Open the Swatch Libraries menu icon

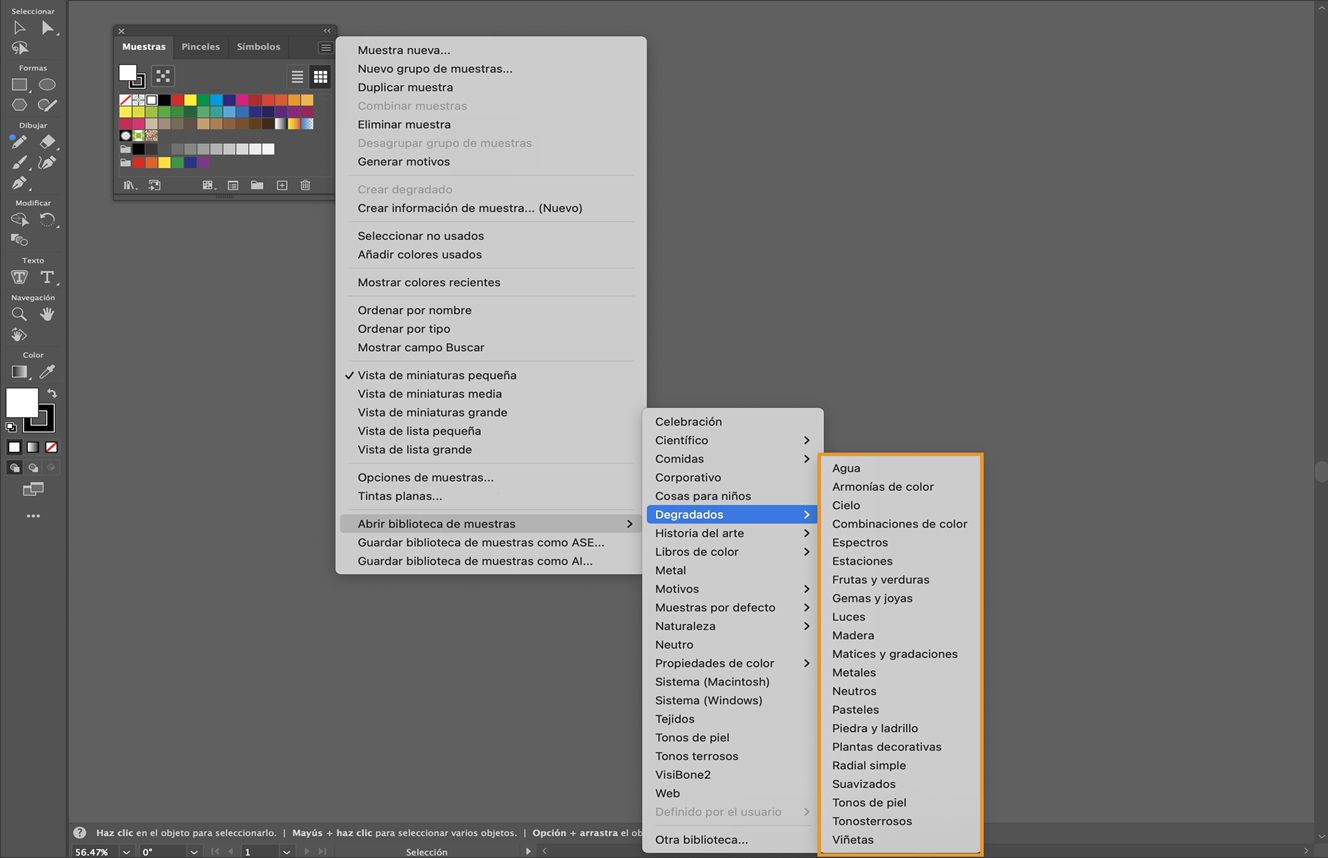click(129, 185)
